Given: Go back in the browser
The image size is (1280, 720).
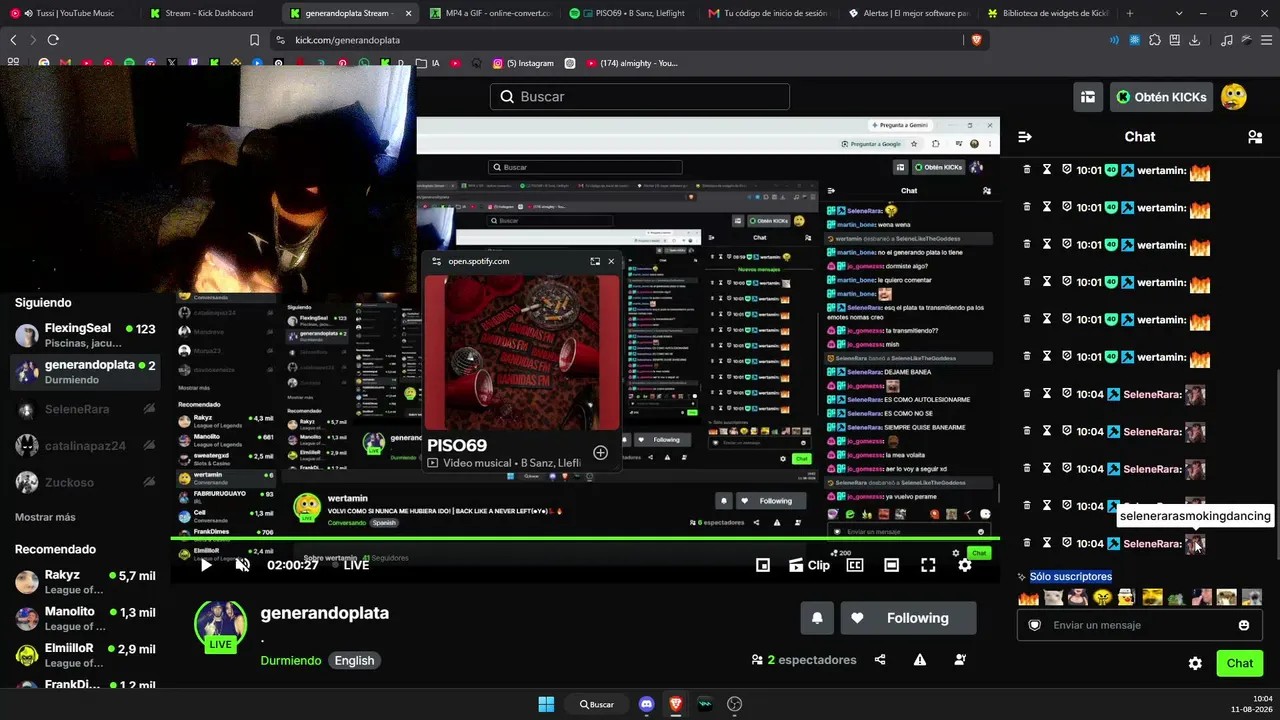Looking at the screenshot, I should click(13, 40).
